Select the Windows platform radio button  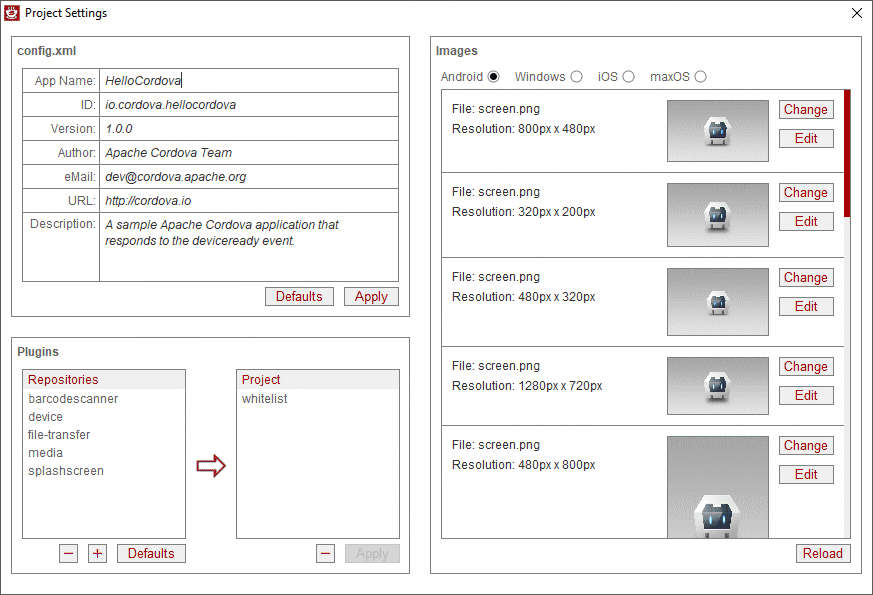(x=576, y=77)
